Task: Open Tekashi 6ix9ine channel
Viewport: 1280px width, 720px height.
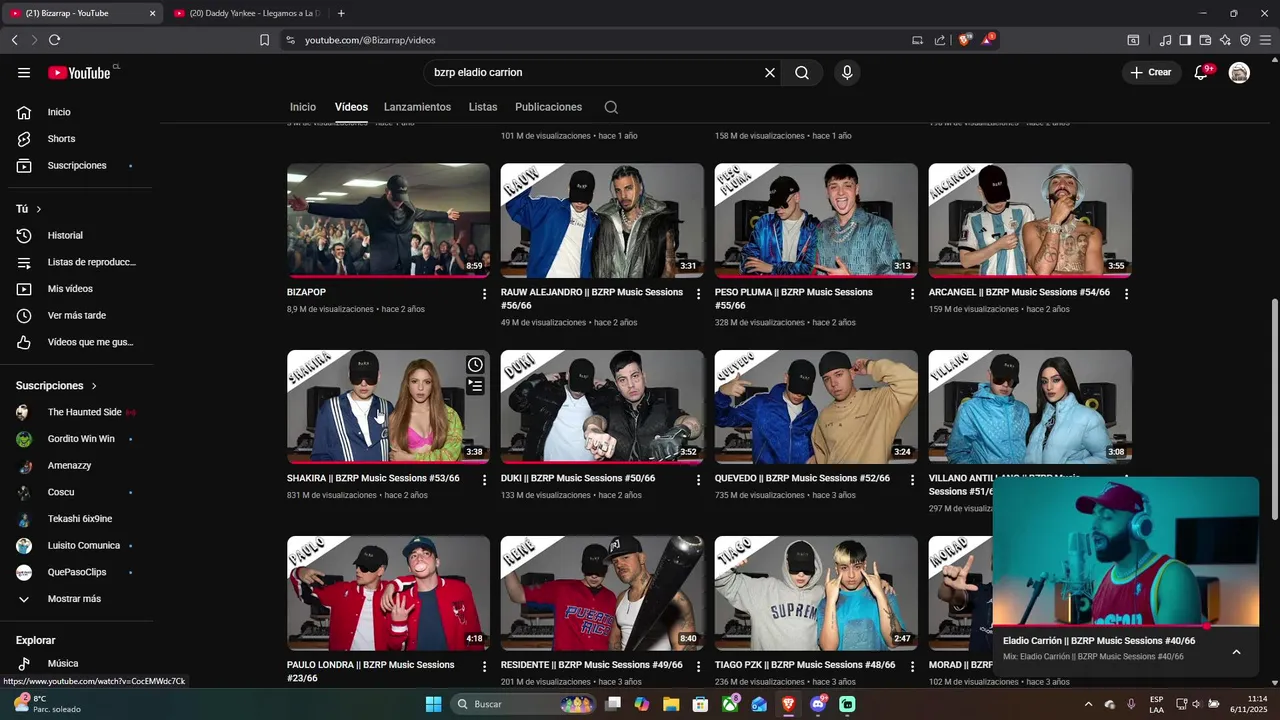Action: [80, 519]
